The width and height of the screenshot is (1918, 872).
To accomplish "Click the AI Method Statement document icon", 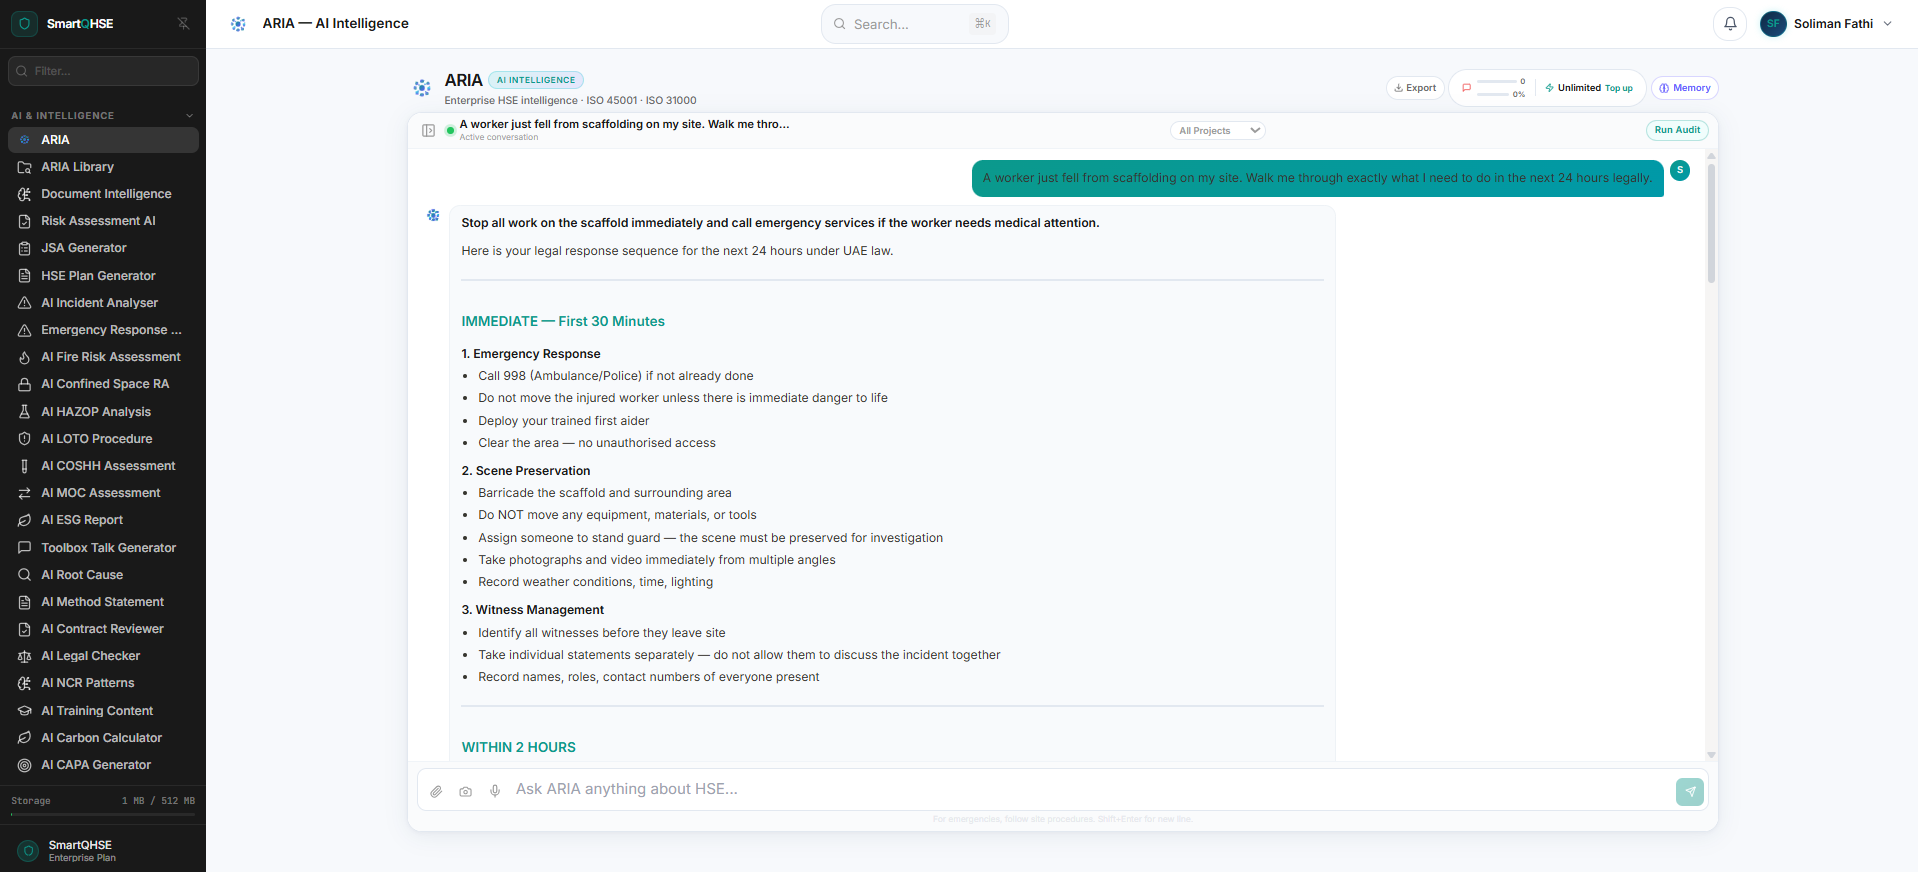I will [24, 602].
